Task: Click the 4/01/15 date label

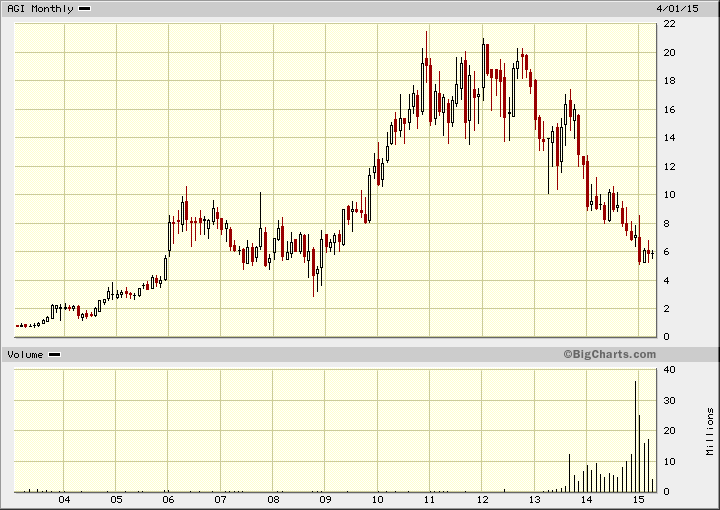Action: (x=677, y=8)
